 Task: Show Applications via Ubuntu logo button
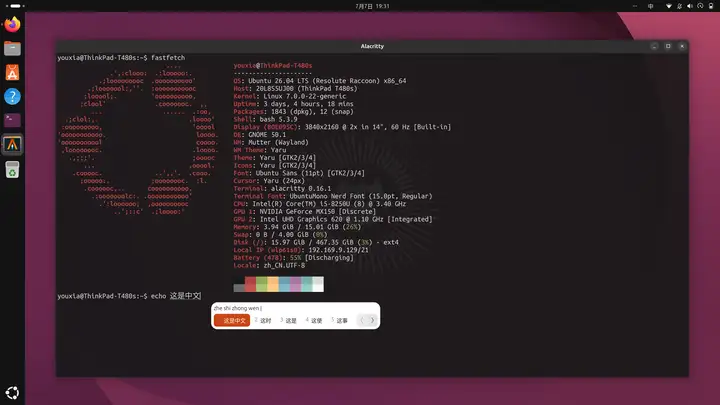point(12,393)
